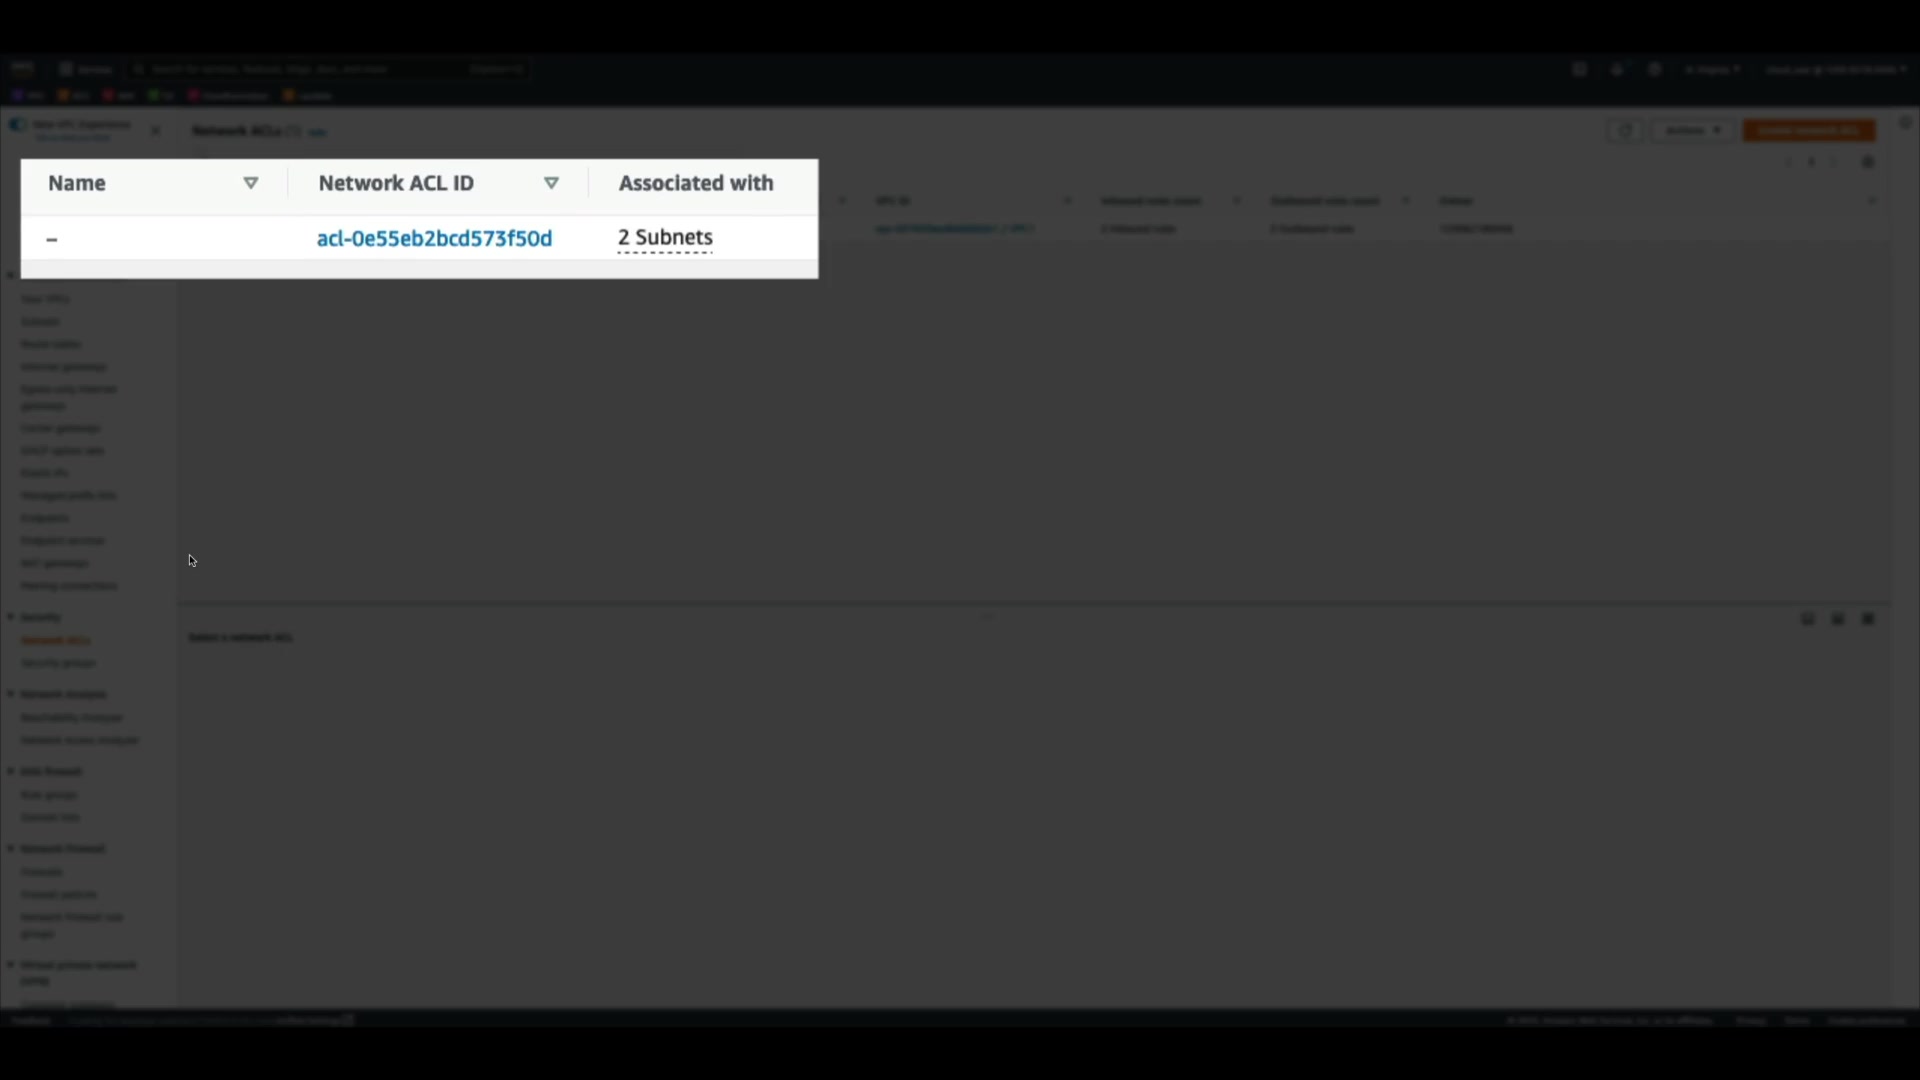The height and width of the screenshot is (1080, 1920).
Task: Click Create network ACL button
Action: pos(1808,131)
